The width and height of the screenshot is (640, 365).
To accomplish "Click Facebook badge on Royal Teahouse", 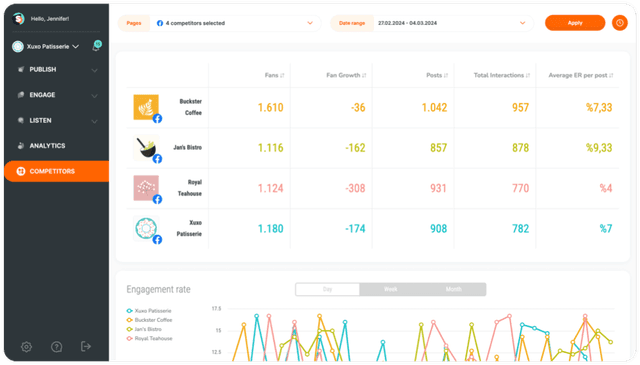I will pyautogui.click(x=157, y=199).
